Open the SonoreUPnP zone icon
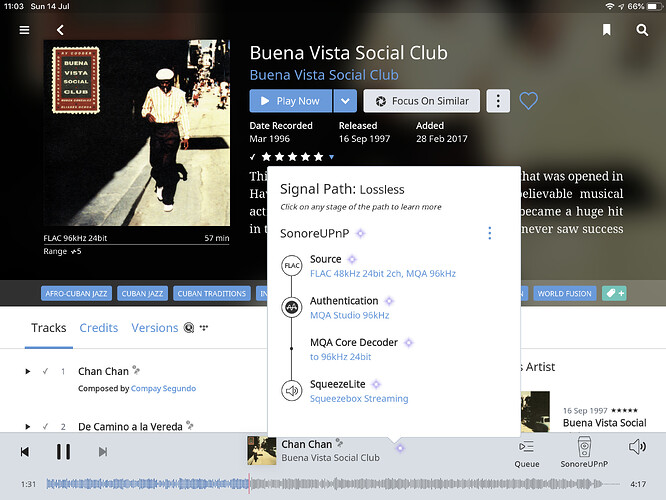 pyautogui.click(x=584, y=451)
